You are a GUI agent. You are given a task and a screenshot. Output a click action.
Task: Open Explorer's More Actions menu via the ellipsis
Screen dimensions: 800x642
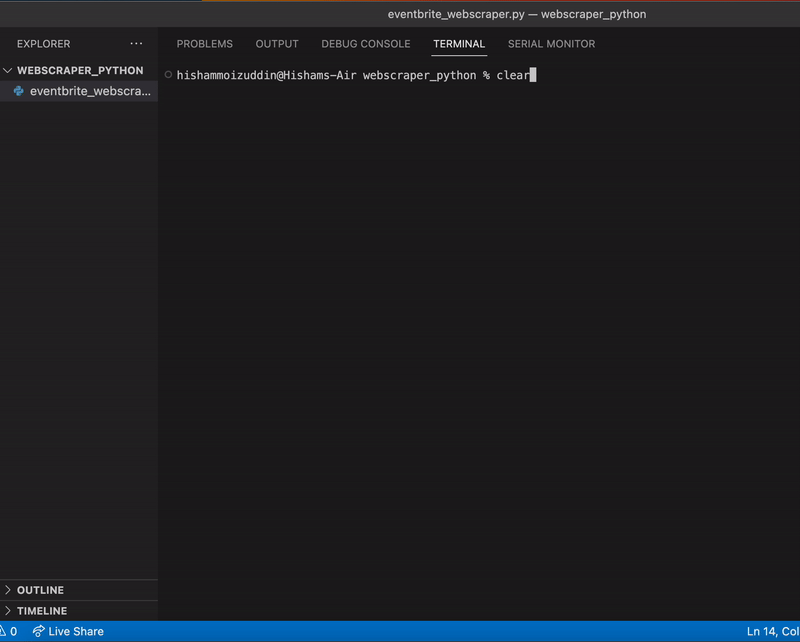pyautogui.click(x=136, y=44)
